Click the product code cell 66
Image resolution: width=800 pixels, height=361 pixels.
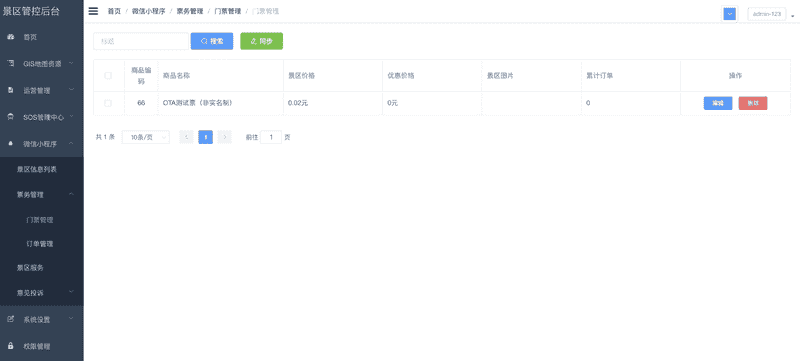(141, 103)
